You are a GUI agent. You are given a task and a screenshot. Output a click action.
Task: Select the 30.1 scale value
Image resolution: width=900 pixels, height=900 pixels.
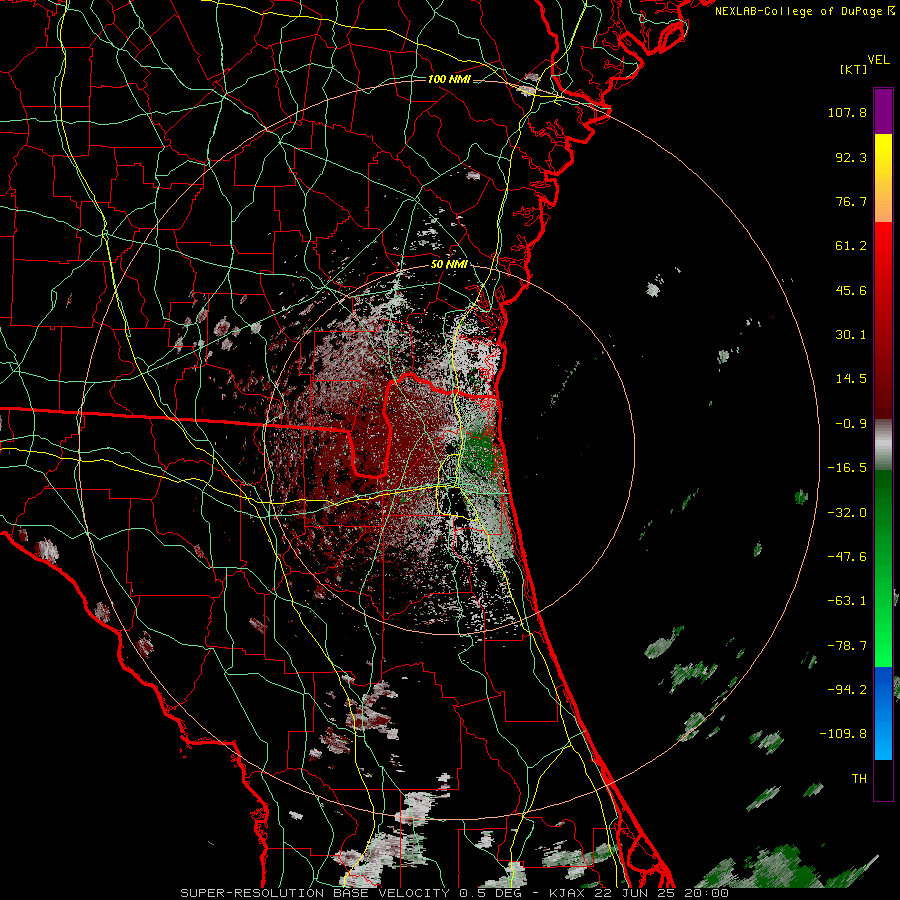coord(851,335)
